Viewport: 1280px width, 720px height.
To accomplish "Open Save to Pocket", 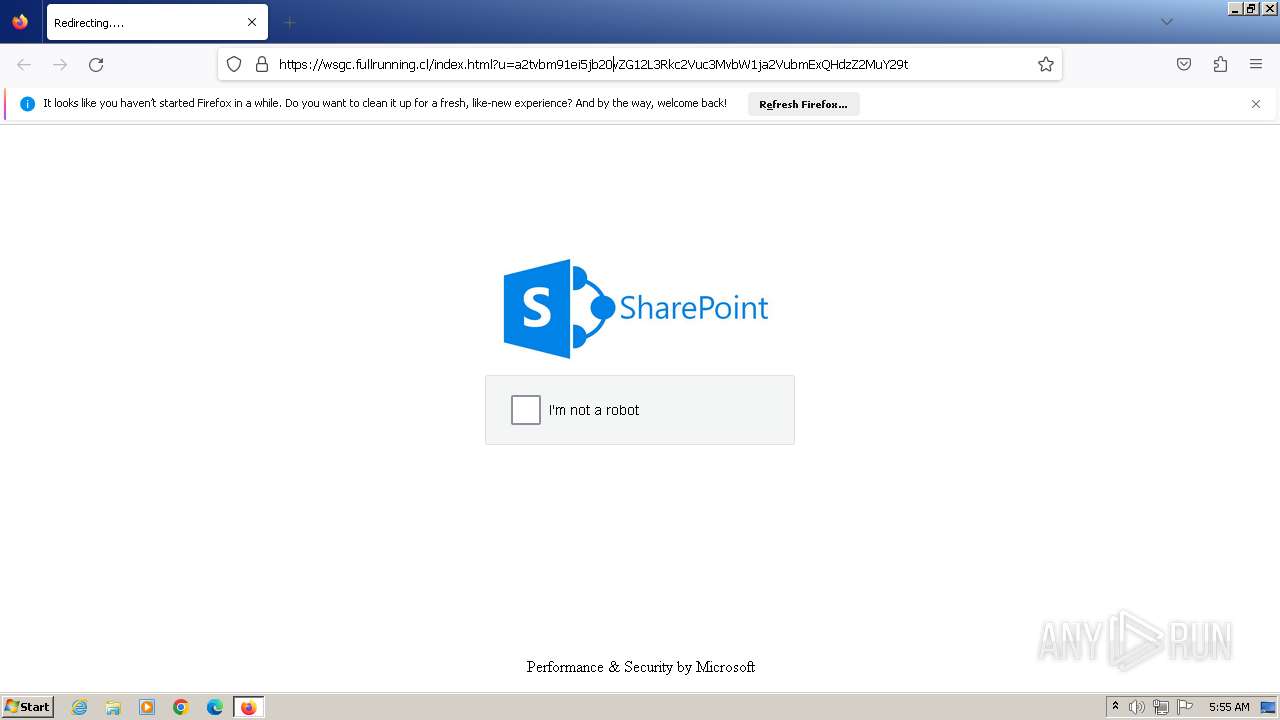I will [1184, 64].
